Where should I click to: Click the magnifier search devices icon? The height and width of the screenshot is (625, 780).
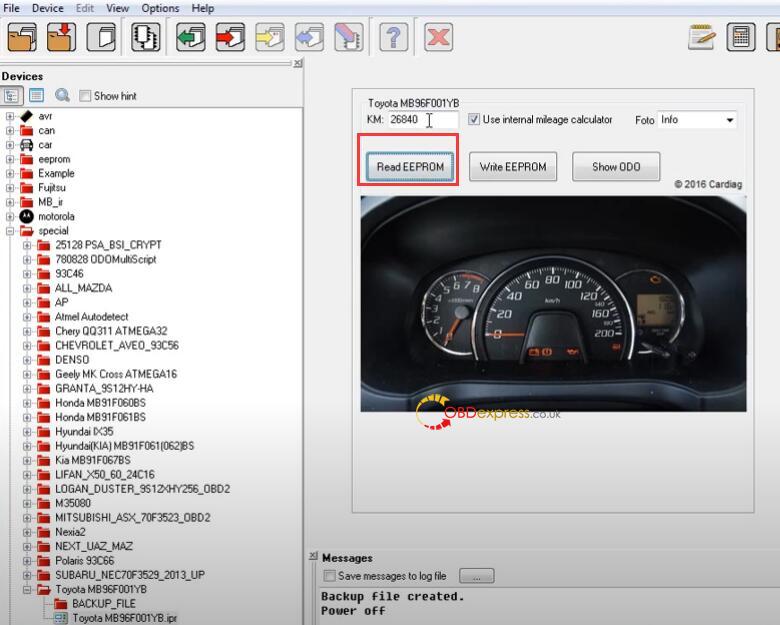[62, 95]
